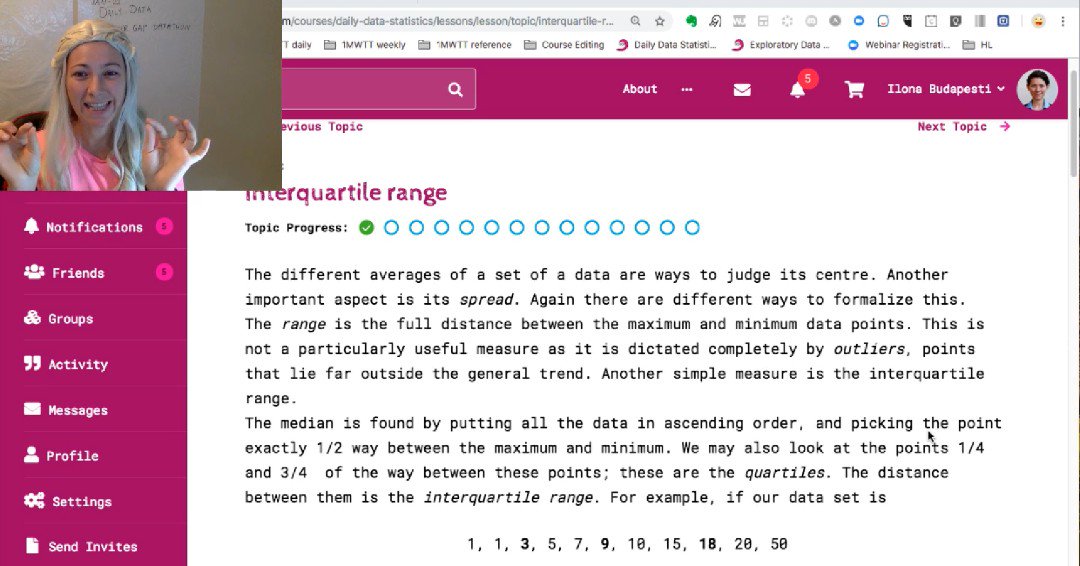Open Friends in the left sidebar
The width and height of the screenshot is (1080, 566).
pos(94,273)
